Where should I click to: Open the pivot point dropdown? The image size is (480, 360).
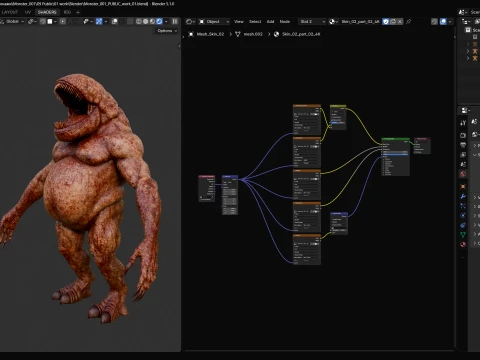click(32, 22)
